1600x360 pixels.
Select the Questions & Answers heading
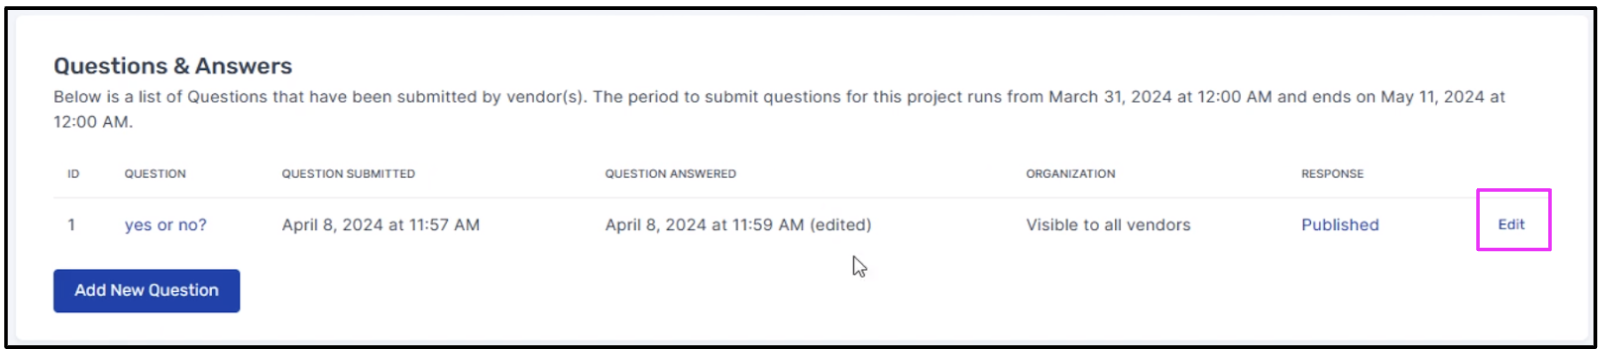pyautogui.click(x=173, y=66)
